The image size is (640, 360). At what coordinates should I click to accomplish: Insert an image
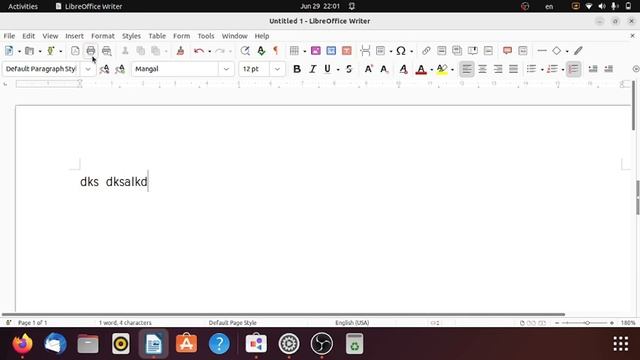pos(316,51)
